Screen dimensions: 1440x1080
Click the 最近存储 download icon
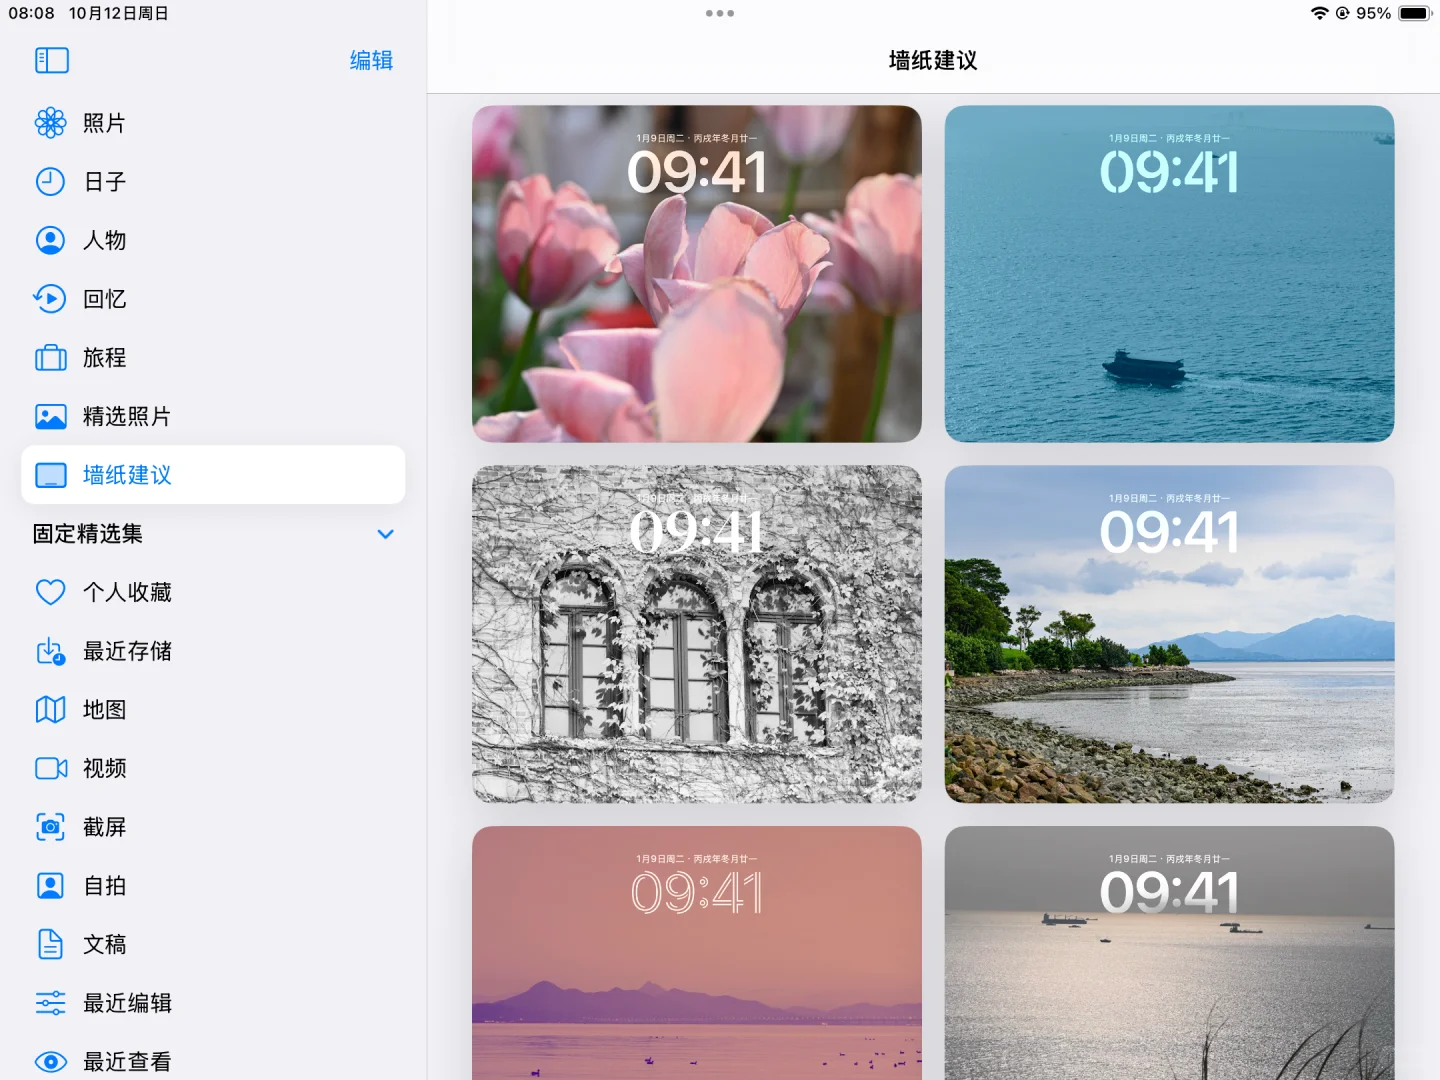pos(51,651)
